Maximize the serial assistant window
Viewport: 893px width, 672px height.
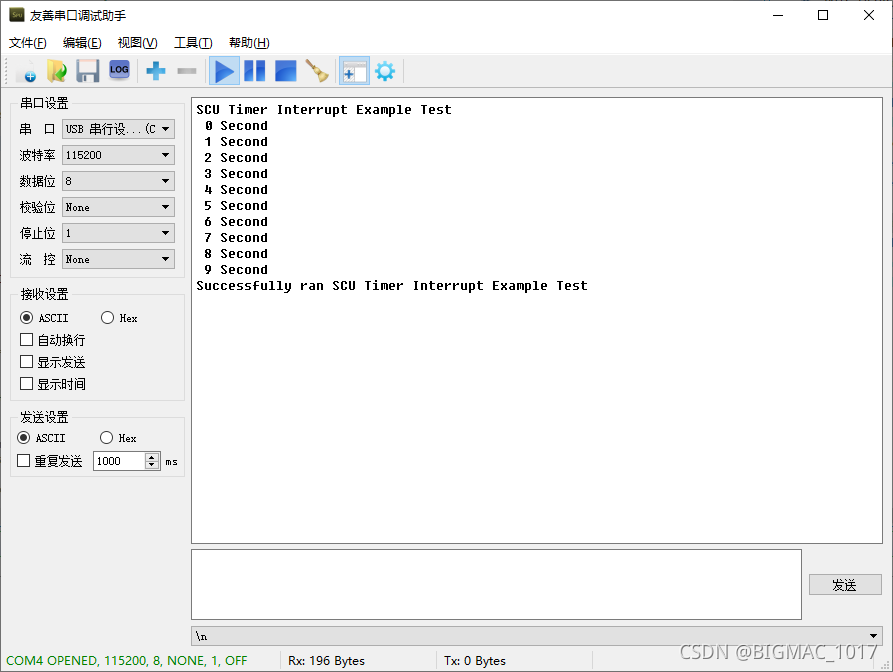tap(823, 15)
